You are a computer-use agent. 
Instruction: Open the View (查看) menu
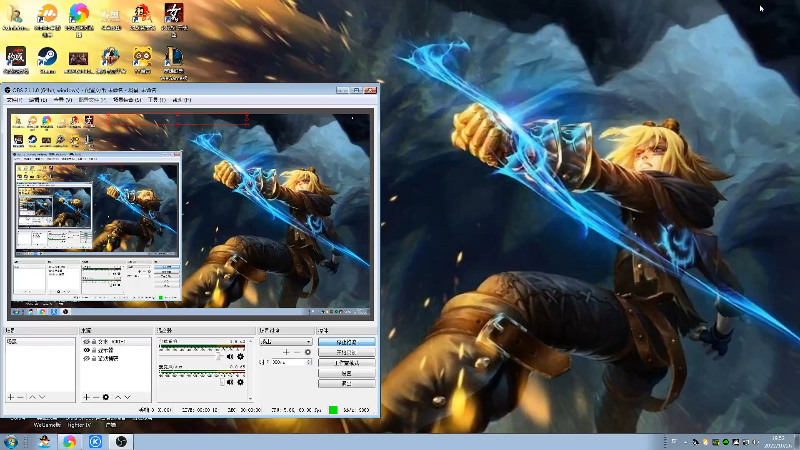(62, 100)
